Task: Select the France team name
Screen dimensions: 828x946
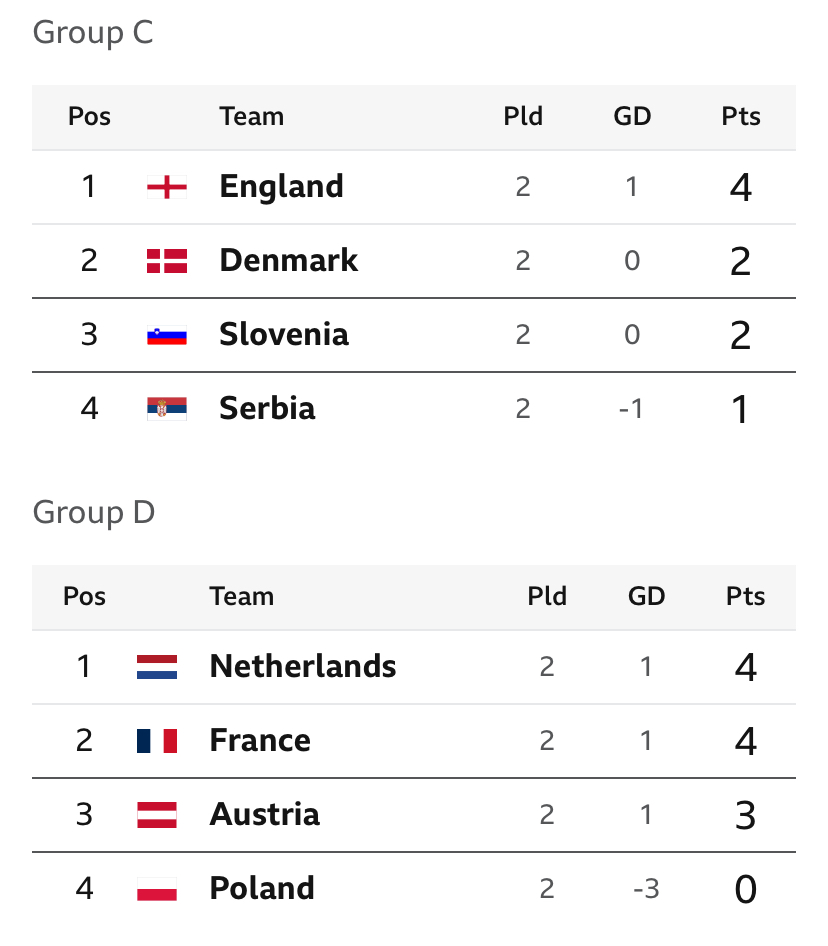Action: pos(260,740)
